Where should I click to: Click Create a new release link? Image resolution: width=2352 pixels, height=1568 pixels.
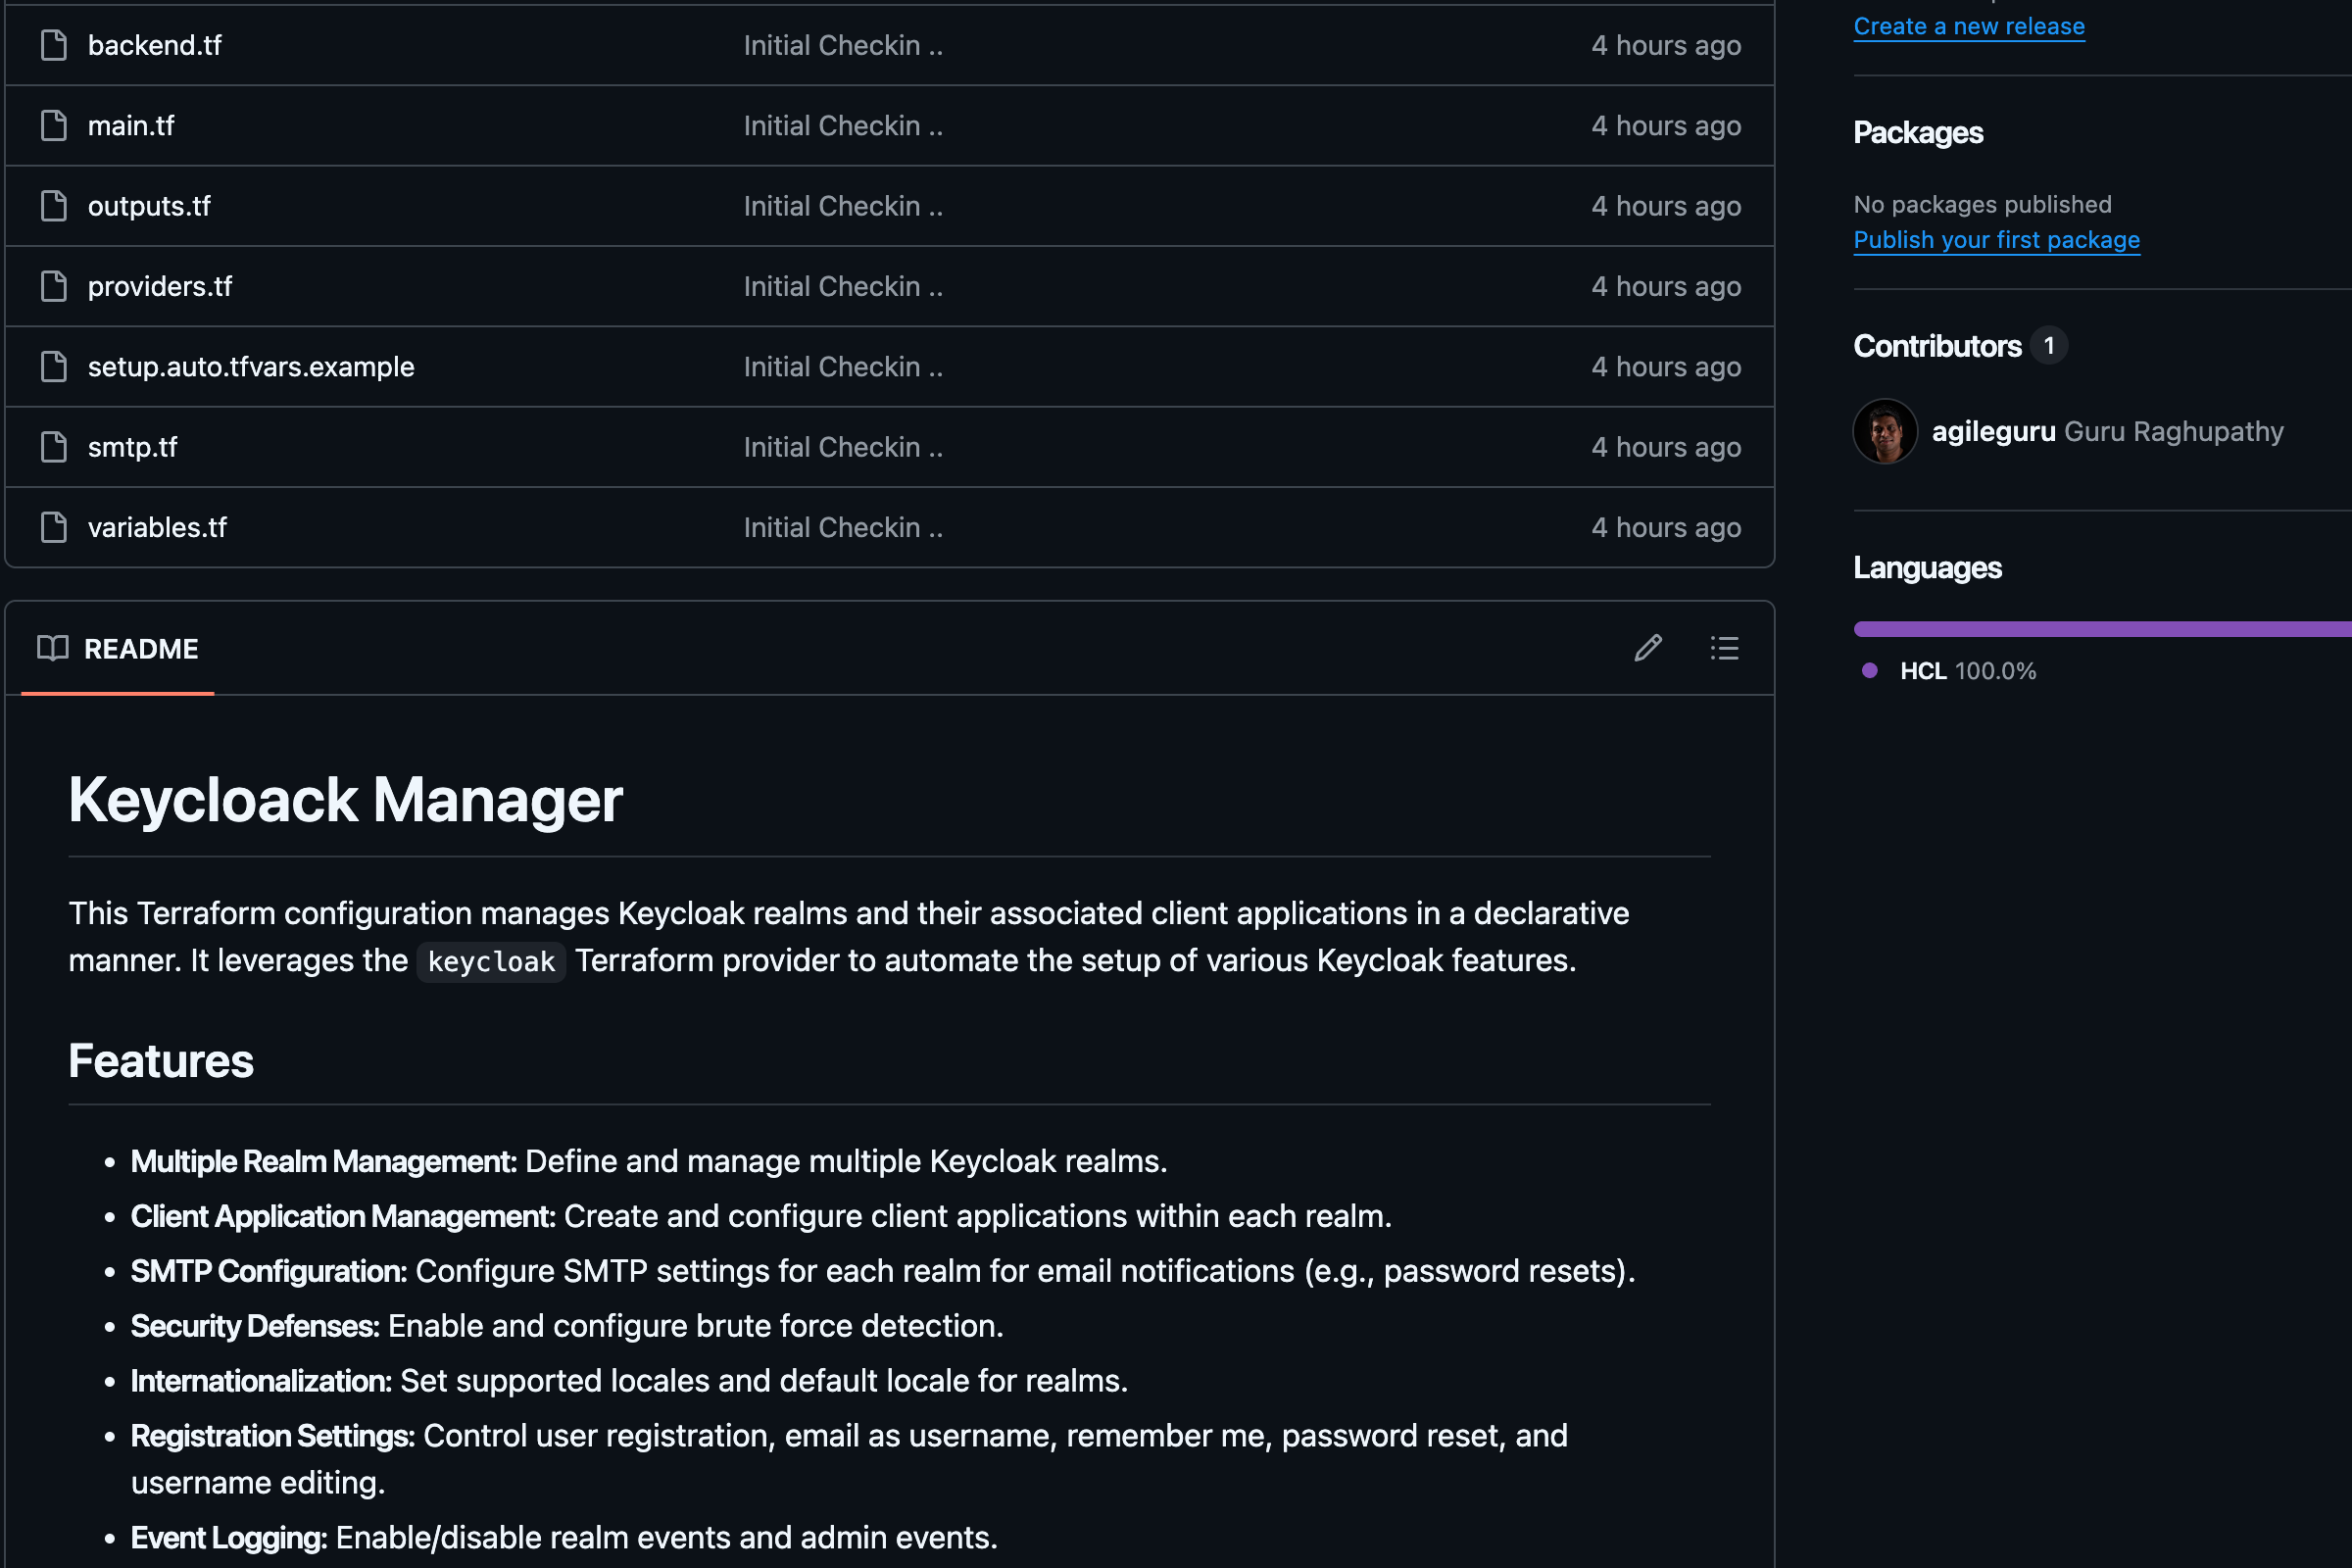[1968, 26]
